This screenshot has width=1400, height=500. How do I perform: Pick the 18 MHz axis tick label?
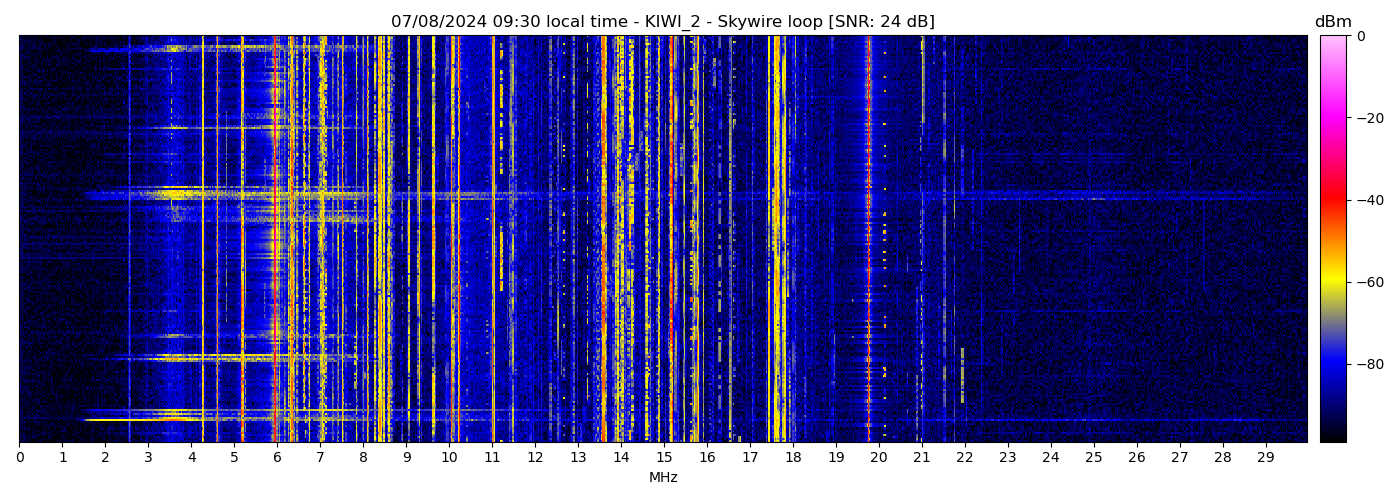pos(793,457)
